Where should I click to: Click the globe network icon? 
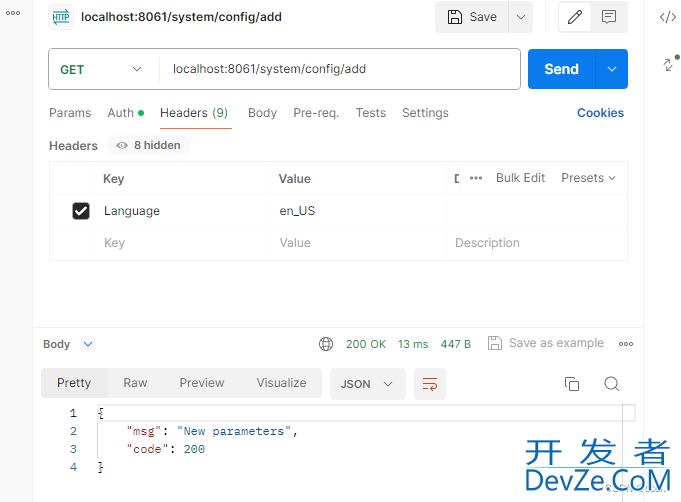(x=326, y=344)
